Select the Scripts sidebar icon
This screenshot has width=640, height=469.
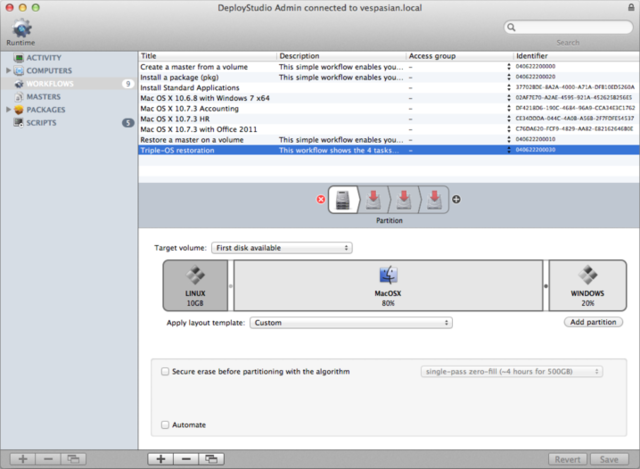coord(18,122)
